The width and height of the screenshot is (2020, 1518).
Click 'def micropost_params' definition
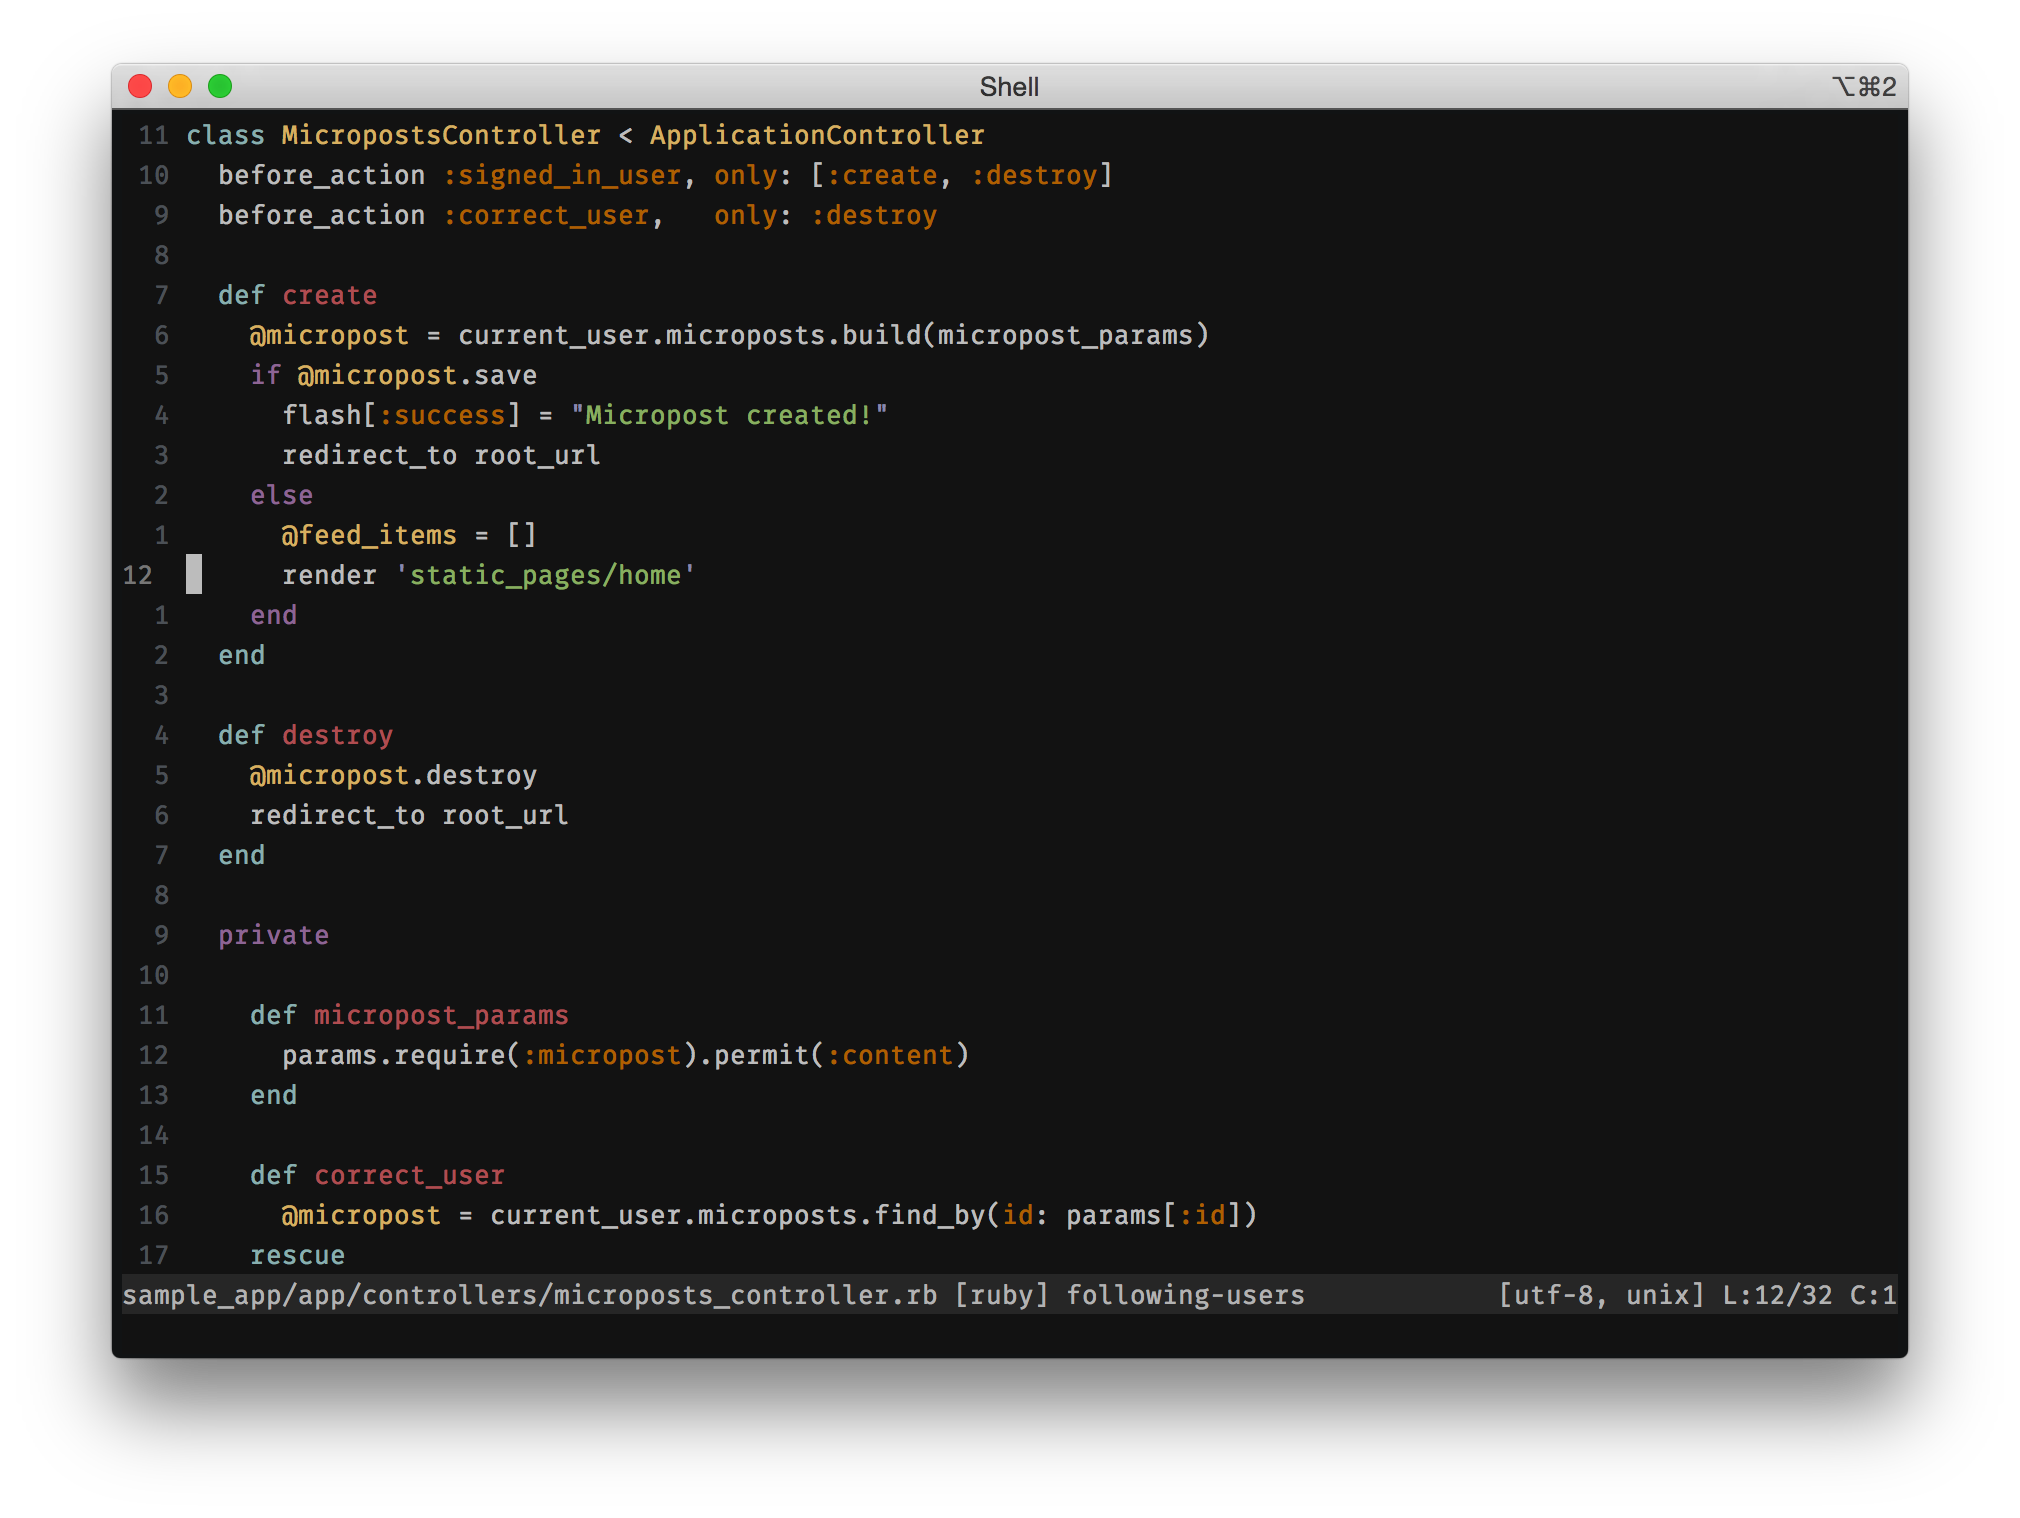(x=409, y=1015)
